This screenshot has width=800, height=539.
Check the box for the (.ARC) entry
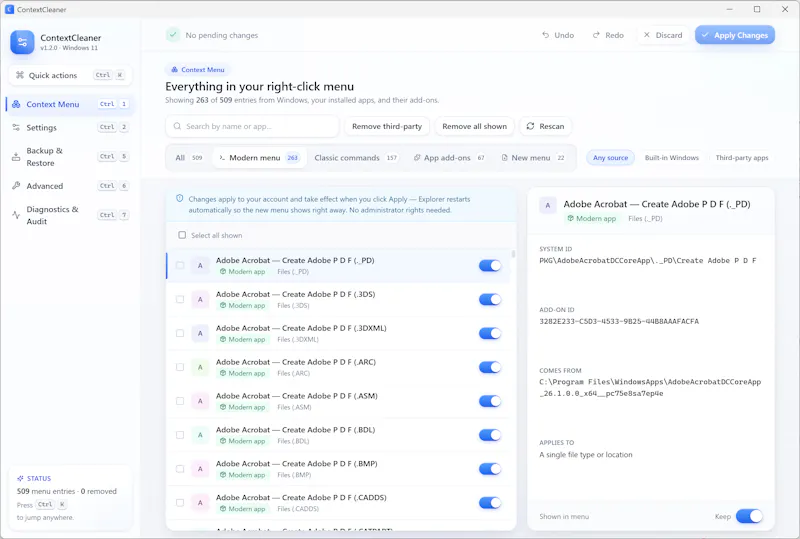[180, 367]
